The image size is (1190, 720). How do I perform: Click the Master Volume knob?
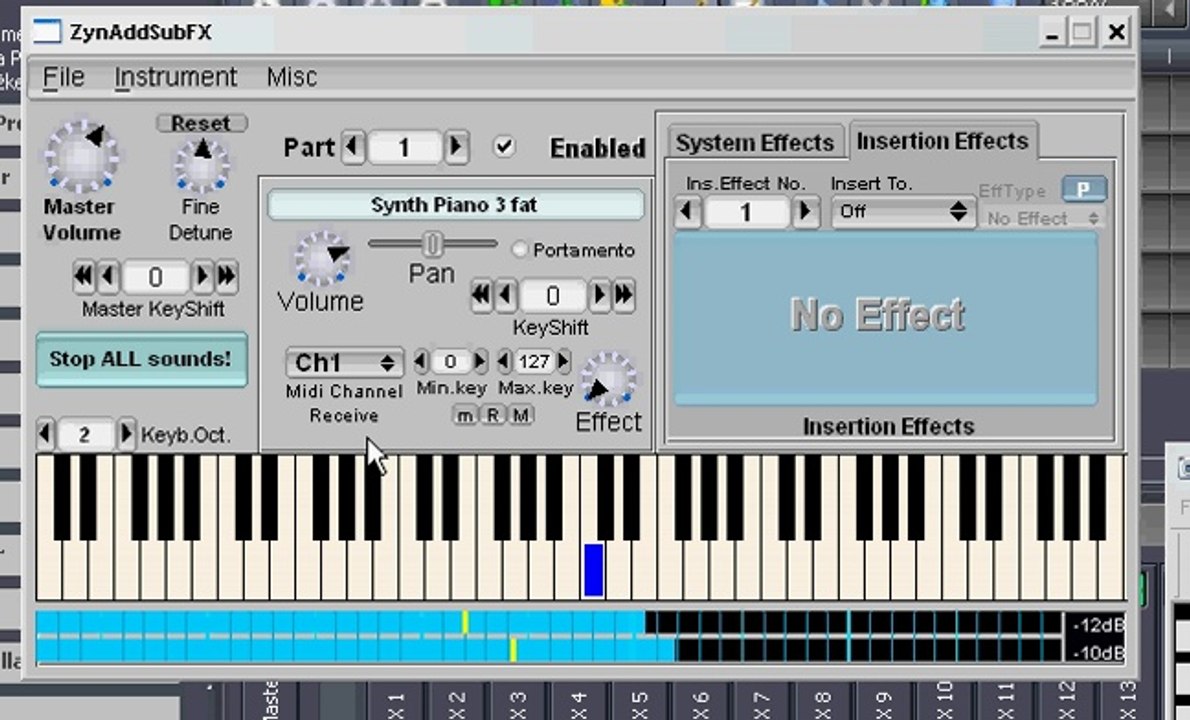[81, 156]
